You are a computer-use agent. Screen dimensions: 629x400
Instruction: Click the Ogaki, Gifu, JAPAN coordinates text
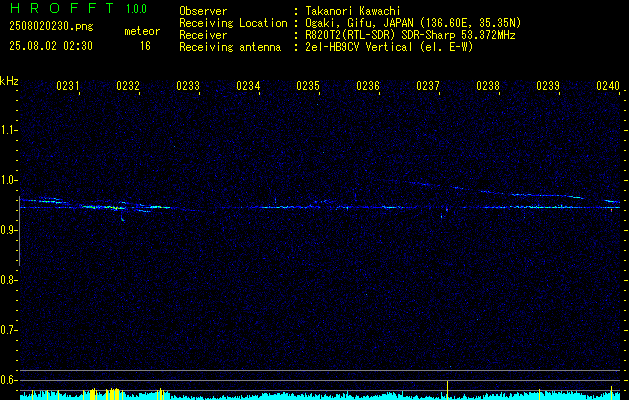click(413, 23)
